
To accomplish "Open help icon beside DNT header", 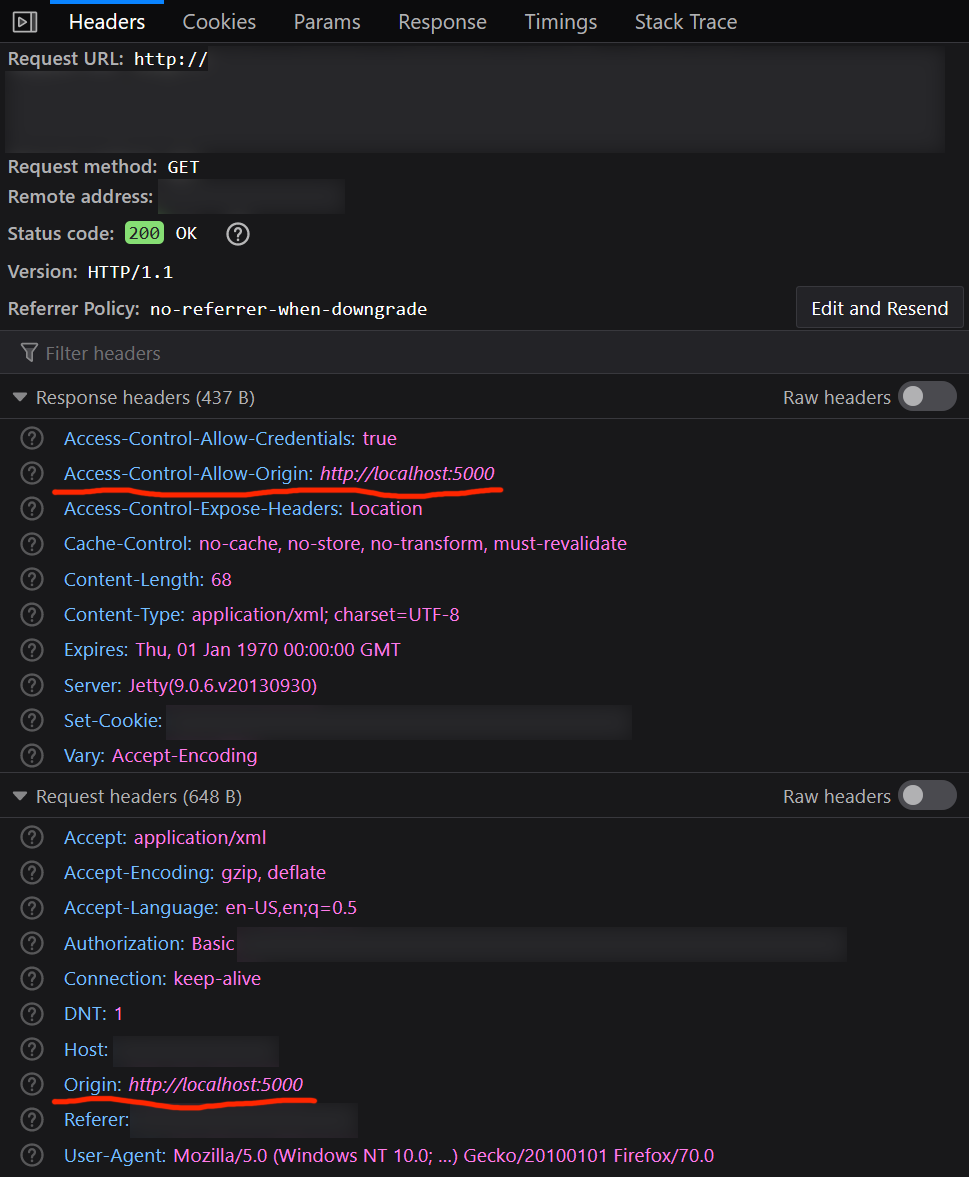I will 32,1013.
